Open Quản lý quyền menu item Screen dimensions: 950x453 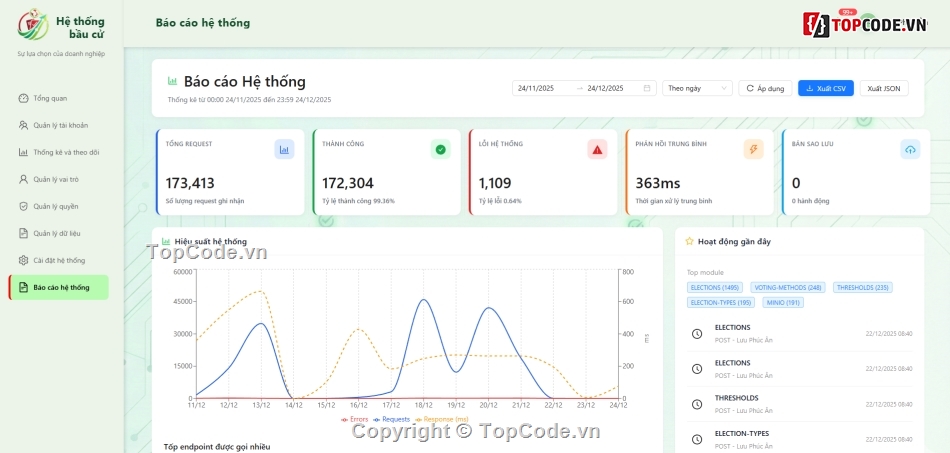[58, 207]
